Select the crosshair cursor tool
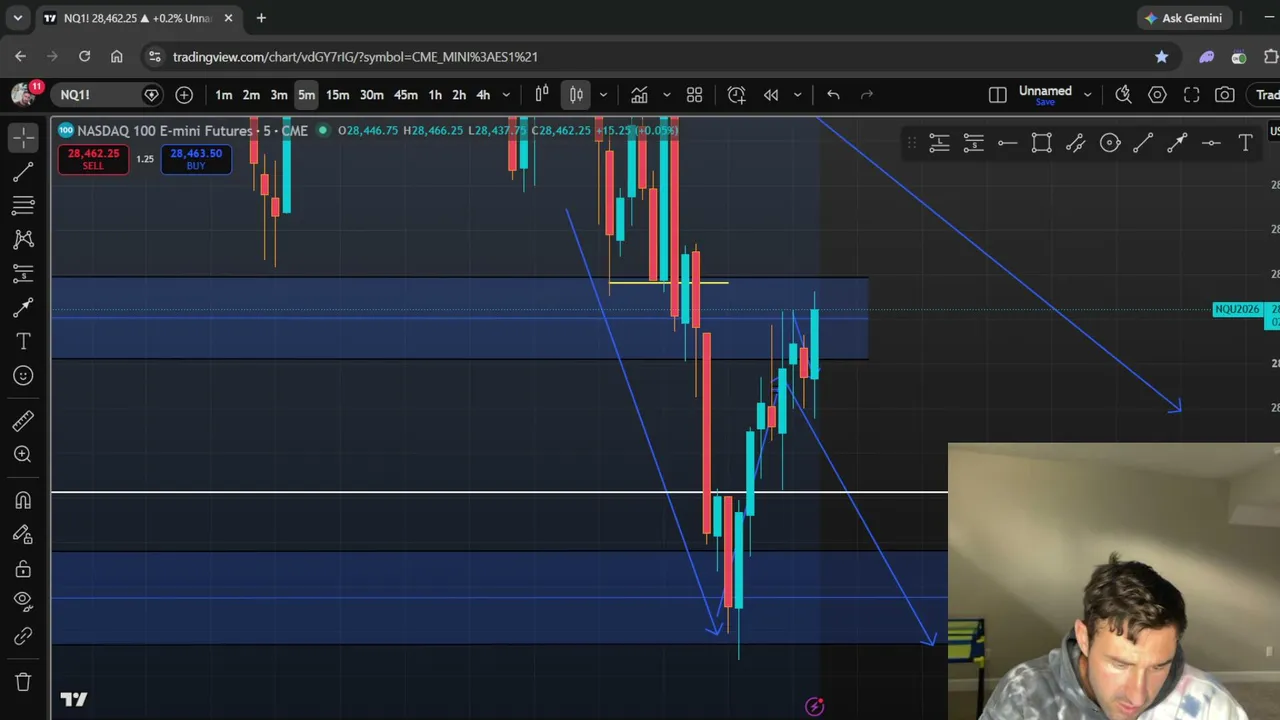Screen dimensions: 1280x720 pyautogui.click(x=23, y=137)
